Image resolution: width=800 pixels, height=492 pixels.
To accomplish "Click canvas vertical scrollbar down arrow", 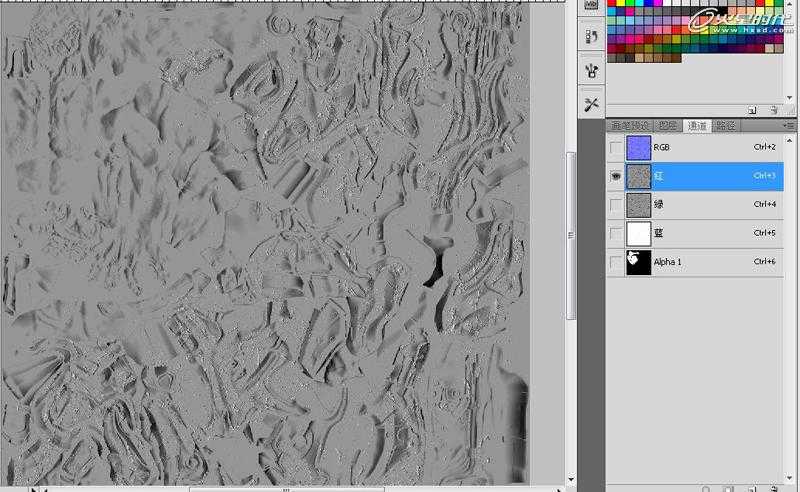I will coord(571,479).
